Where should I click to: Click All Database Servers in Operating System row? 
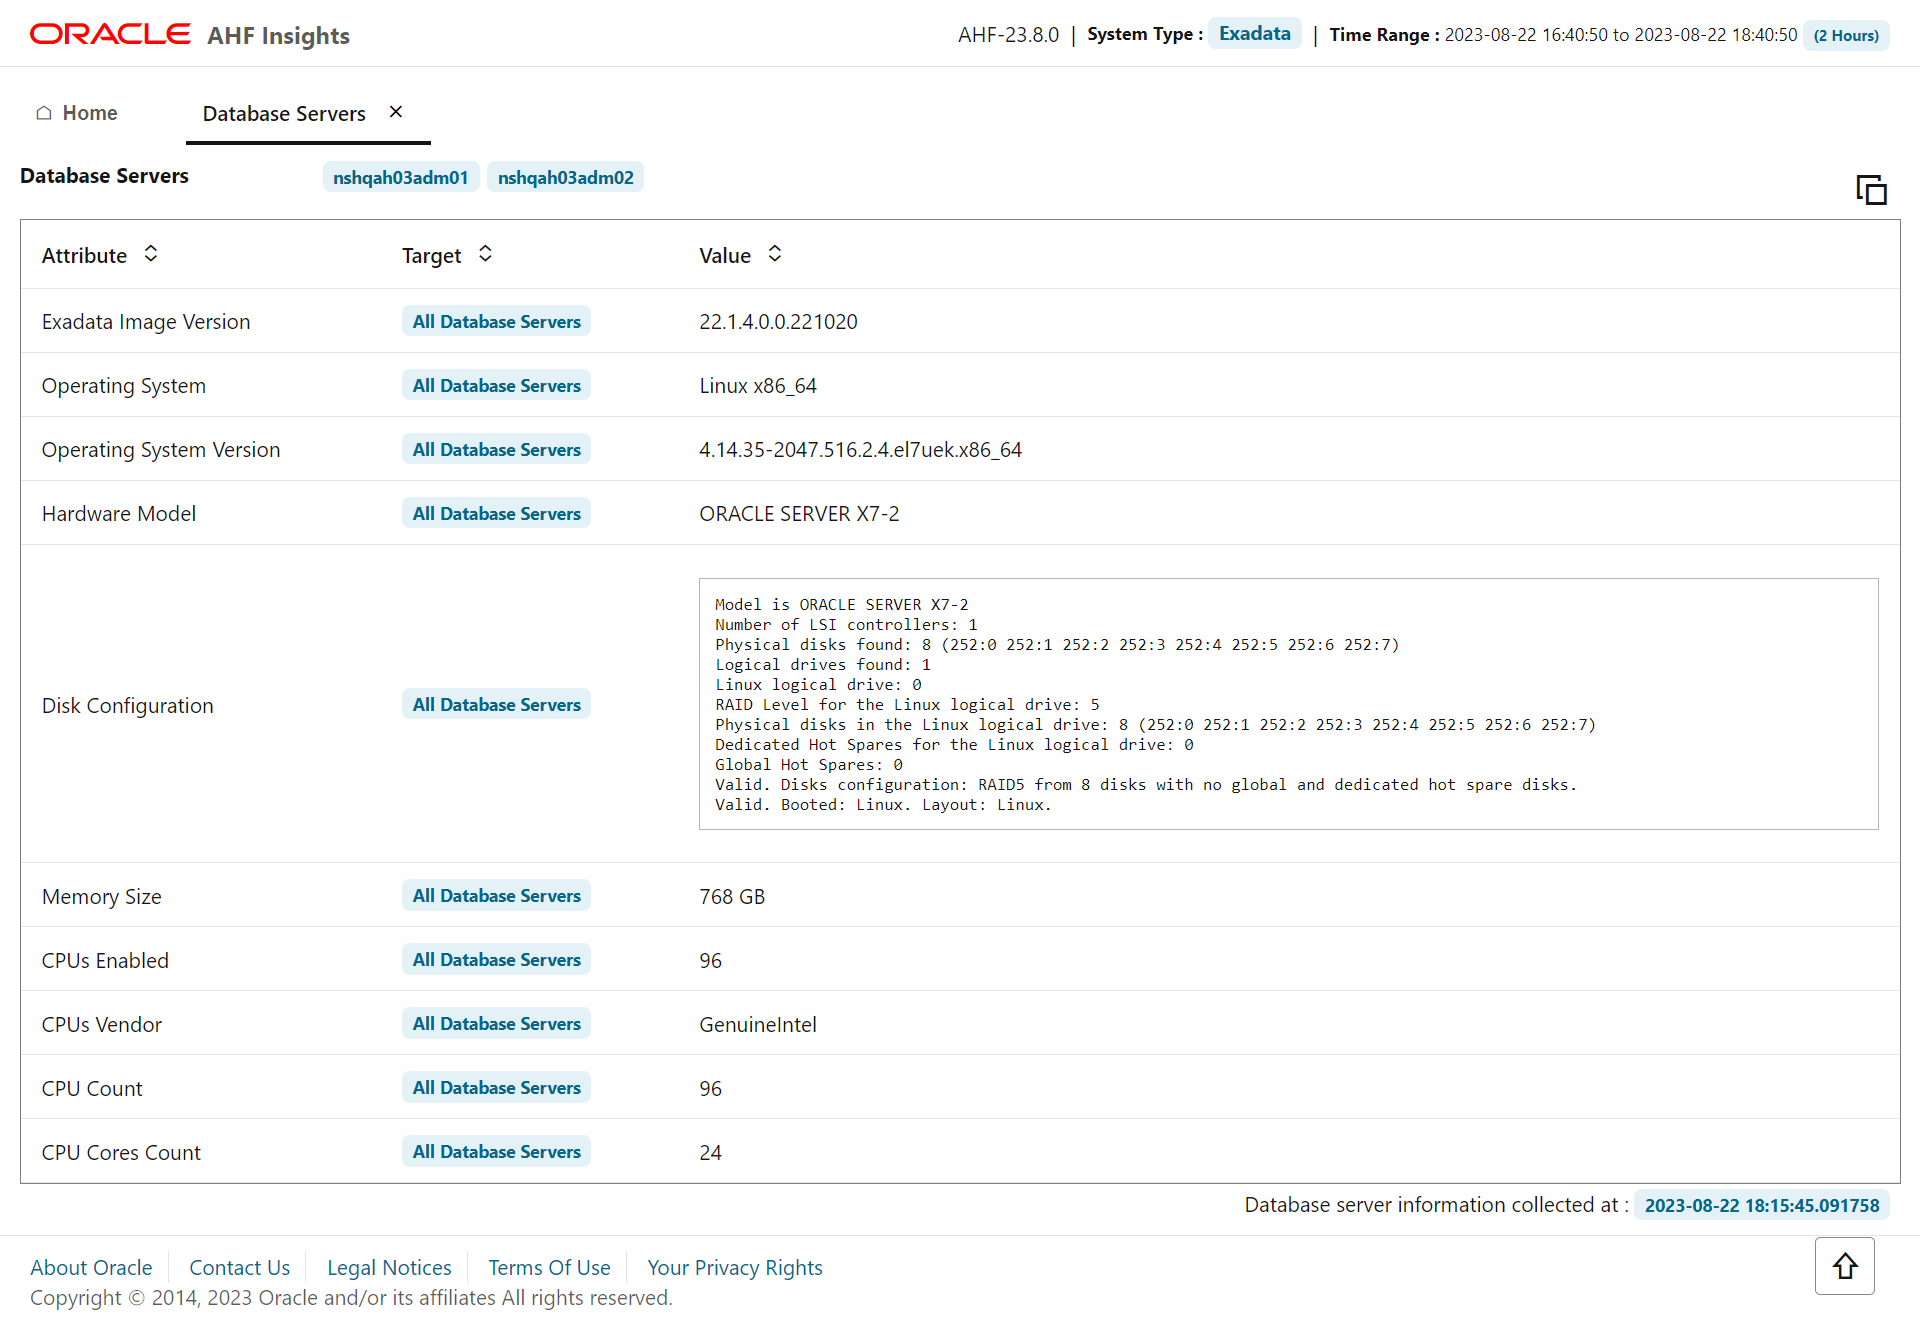tap(497, 385)
